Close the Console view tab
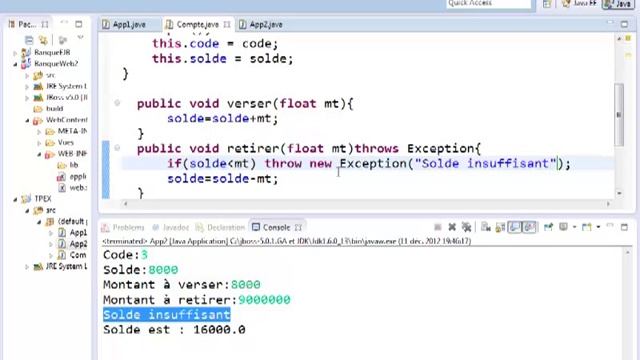The image size is (640, 360). click(298, 227)
